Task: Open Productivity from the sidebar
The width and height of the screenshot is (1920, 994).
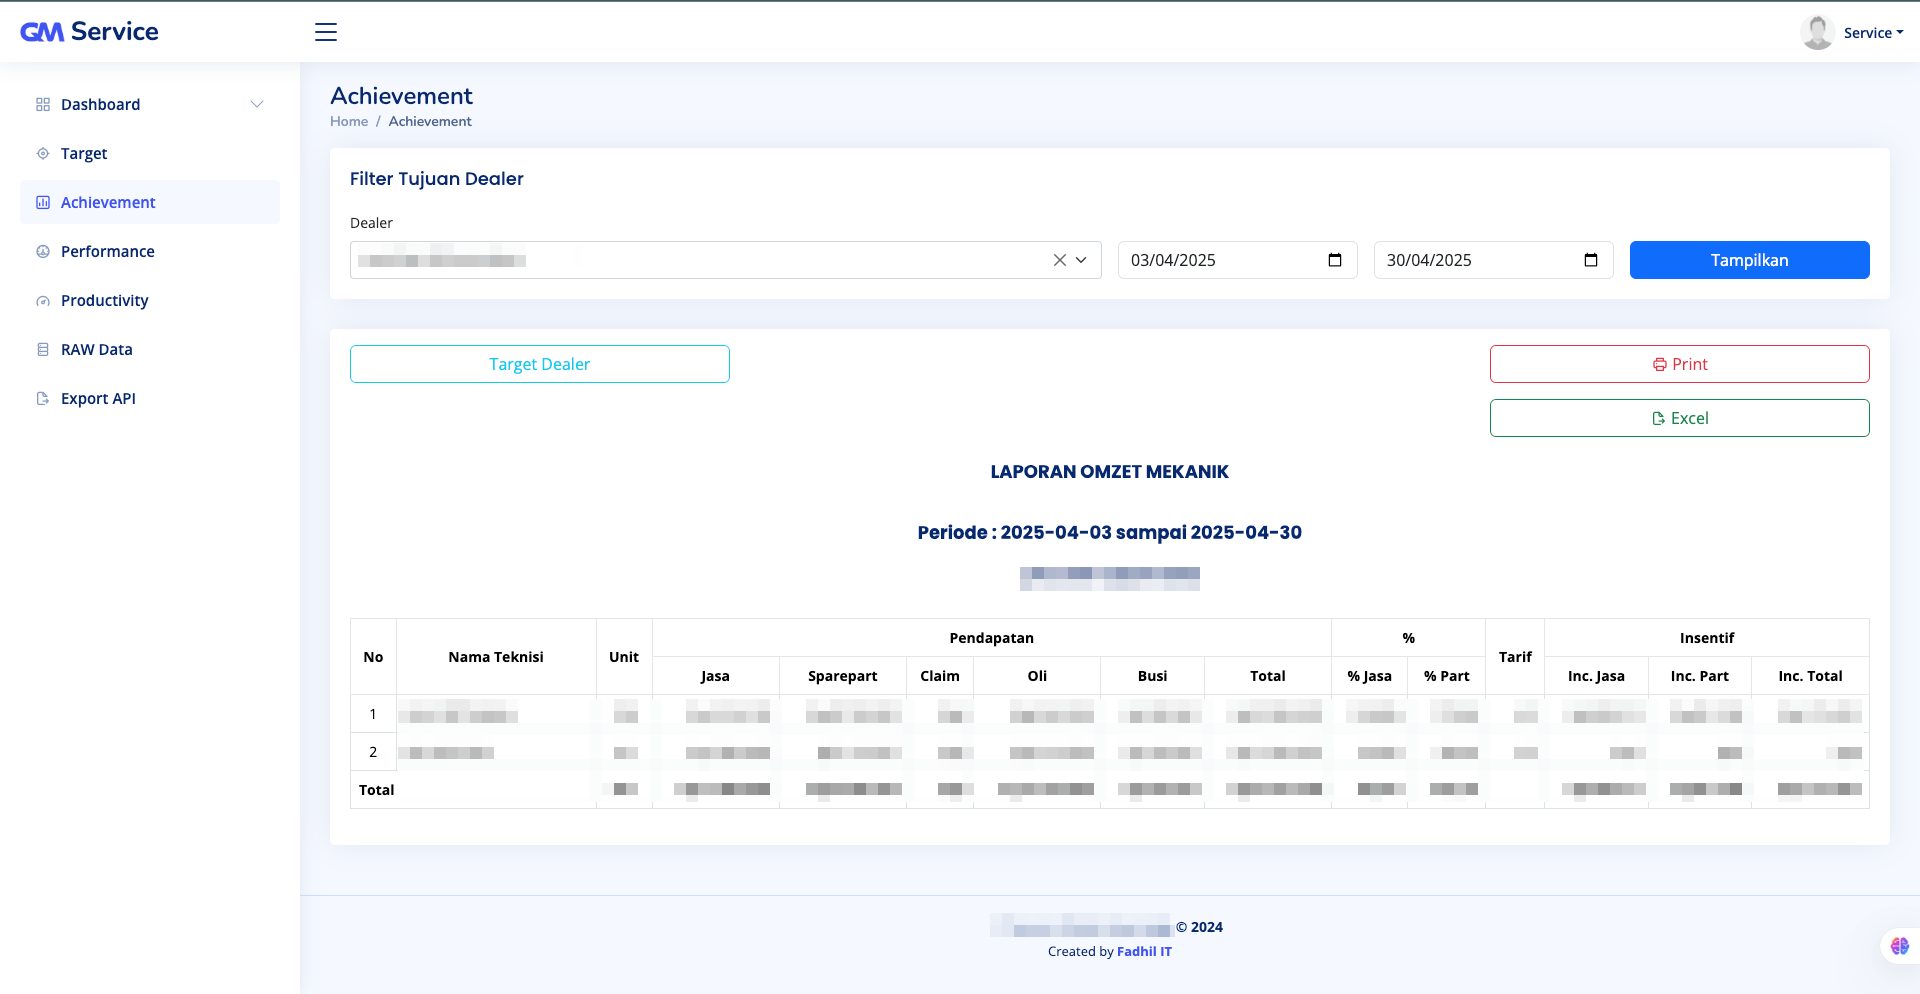Action: 150,301
